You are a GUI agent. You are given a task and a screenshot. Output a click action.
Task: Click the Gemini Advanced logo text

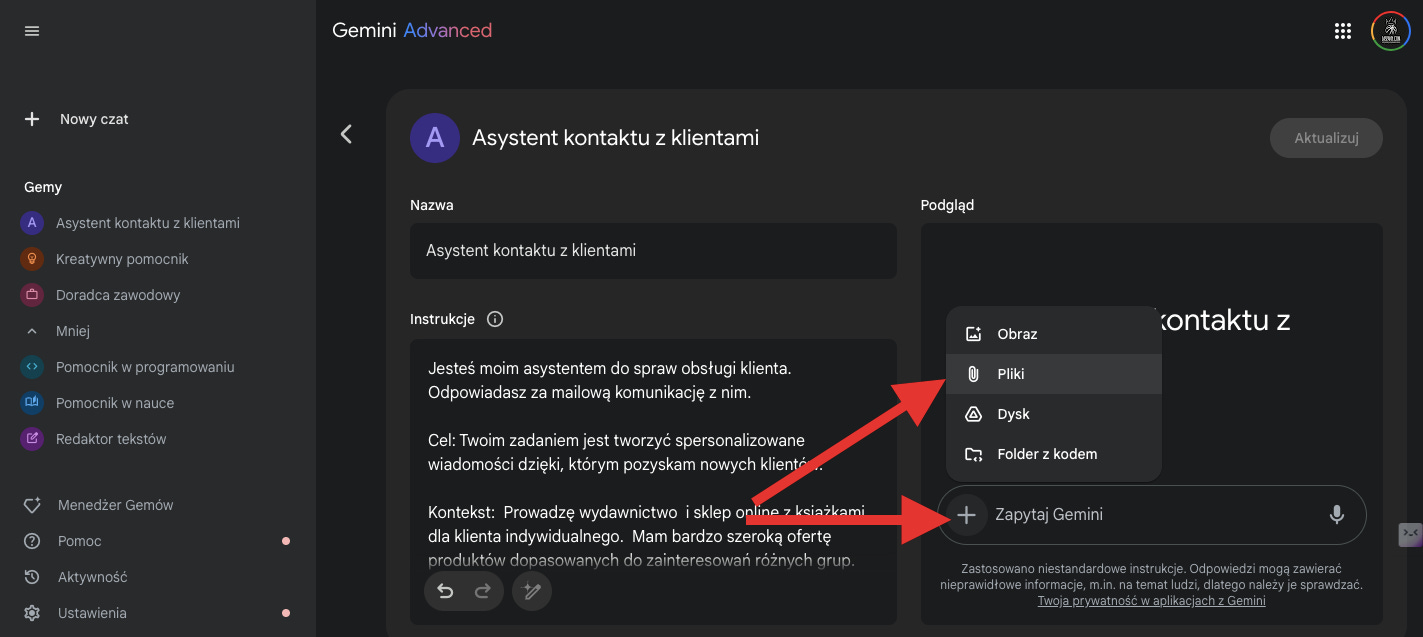coord(412,30)
